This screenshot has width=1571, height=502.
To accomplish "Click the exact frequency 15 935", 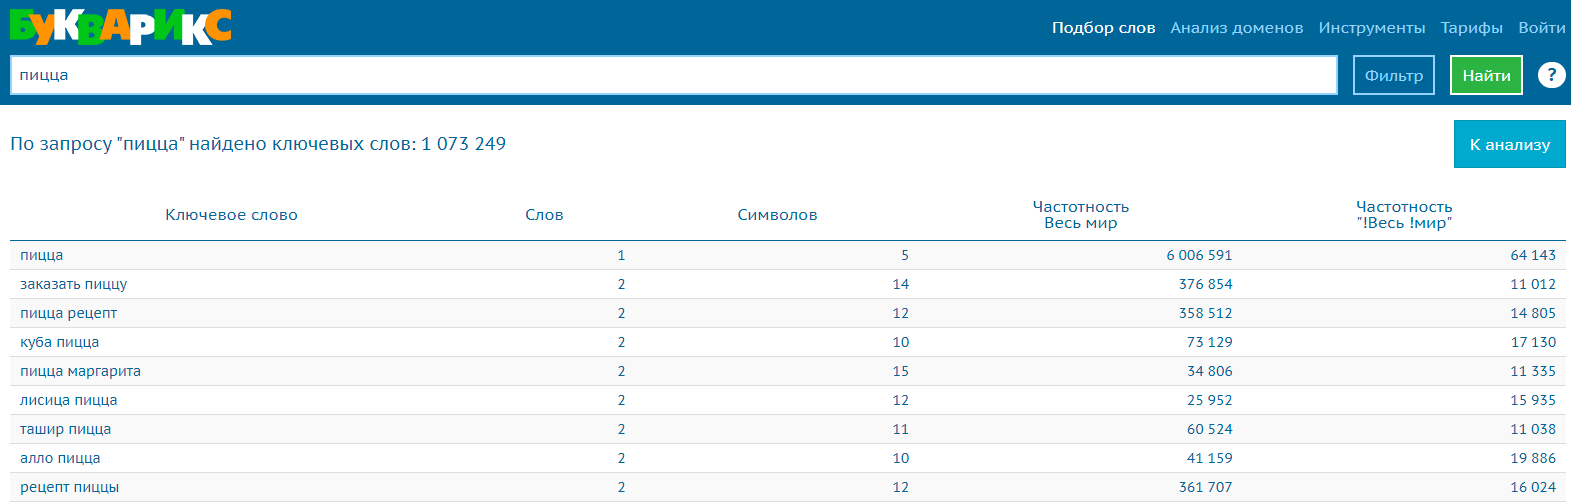I will 1533,400.
